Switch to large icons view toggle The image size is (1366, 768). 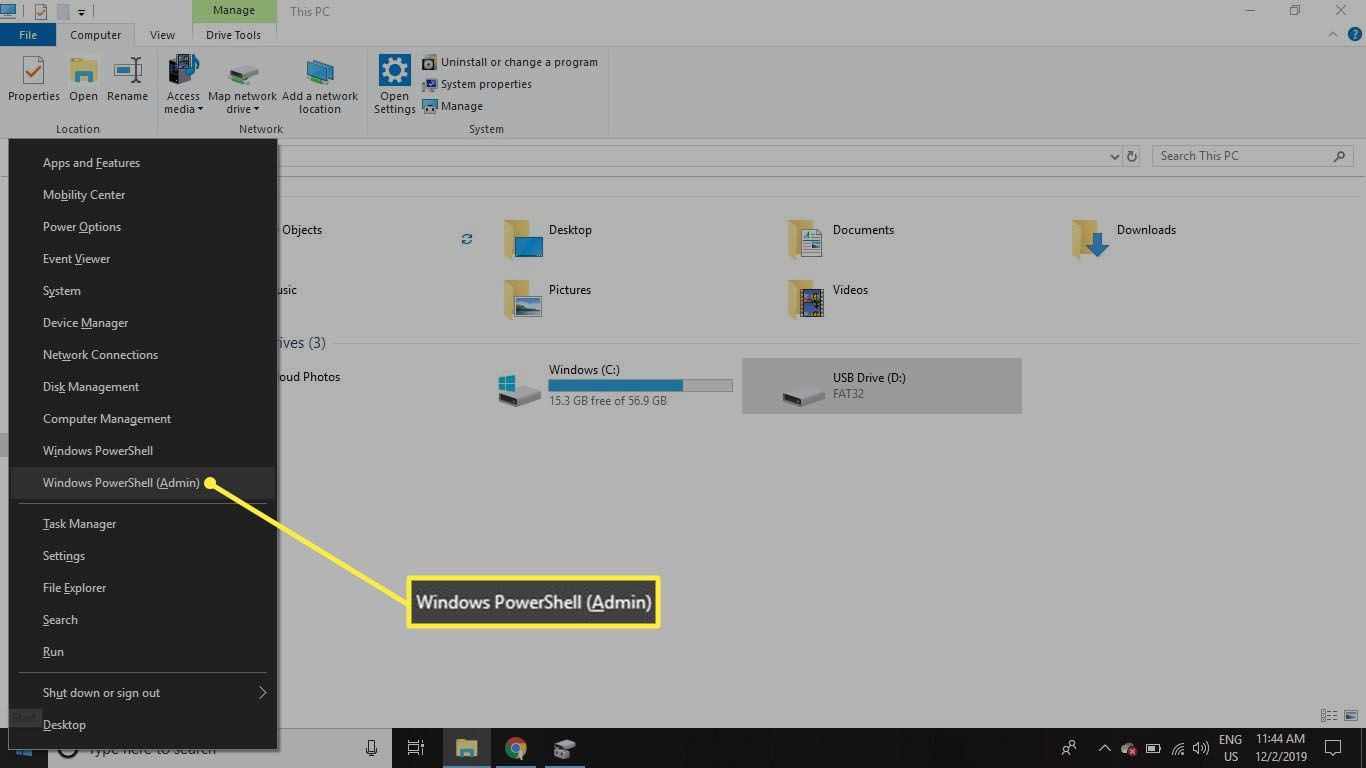[x=1351, y=716]
